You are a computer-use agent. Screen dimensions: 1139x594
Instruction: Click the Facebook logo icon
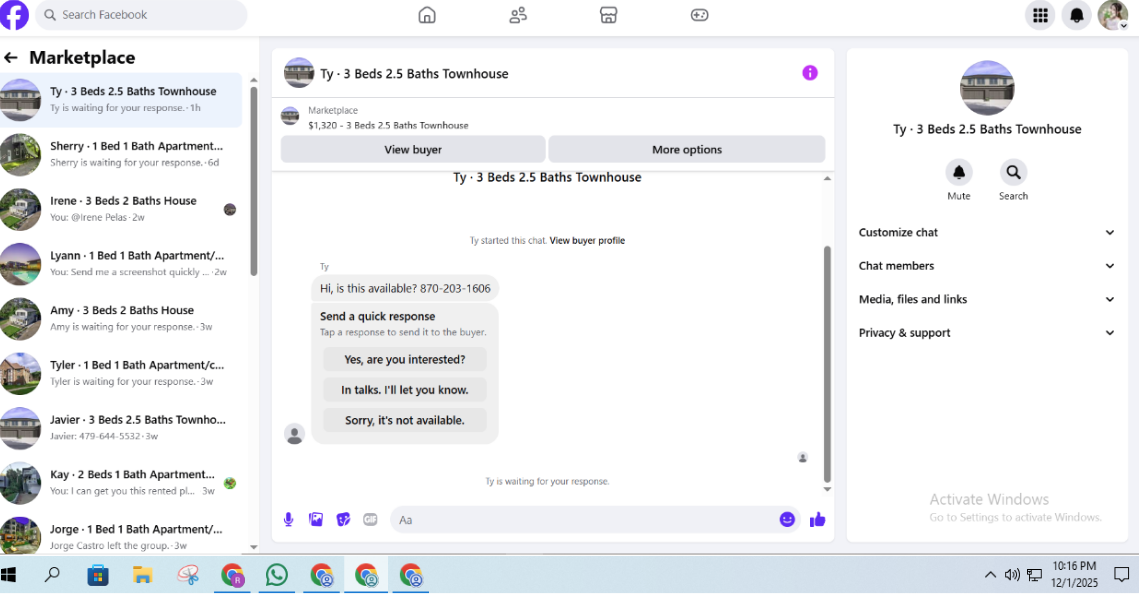14,15
